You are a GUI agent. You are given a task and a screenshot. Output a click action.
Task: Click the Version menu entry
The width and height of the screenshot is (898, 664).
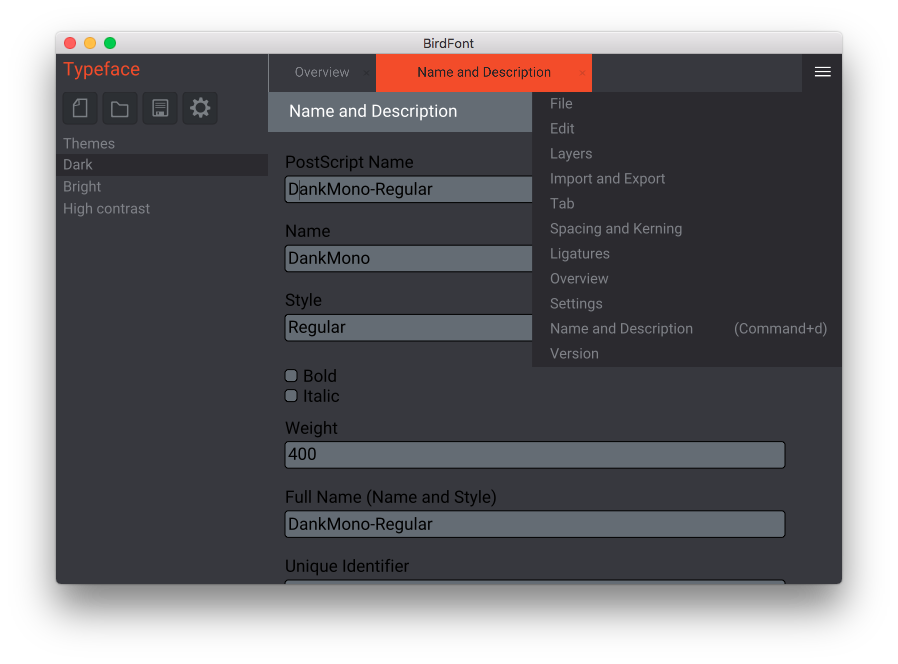pyautogui.click(x=574, y=354)
